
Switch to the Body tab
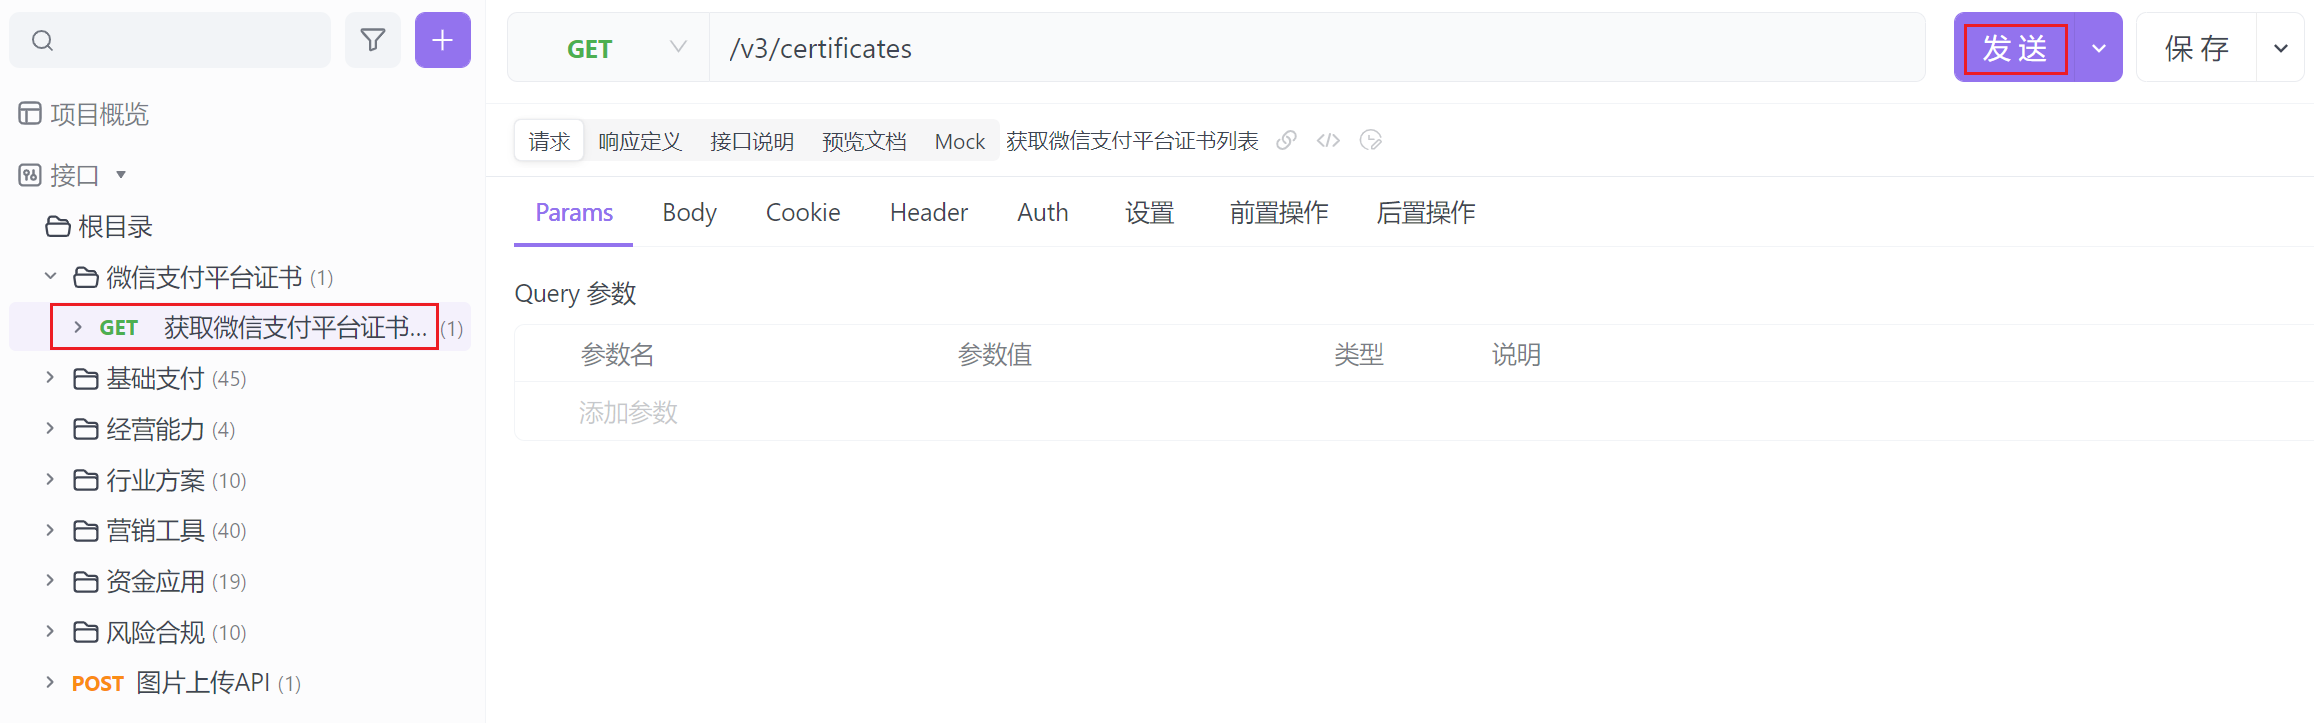click(x=690, y=213)
